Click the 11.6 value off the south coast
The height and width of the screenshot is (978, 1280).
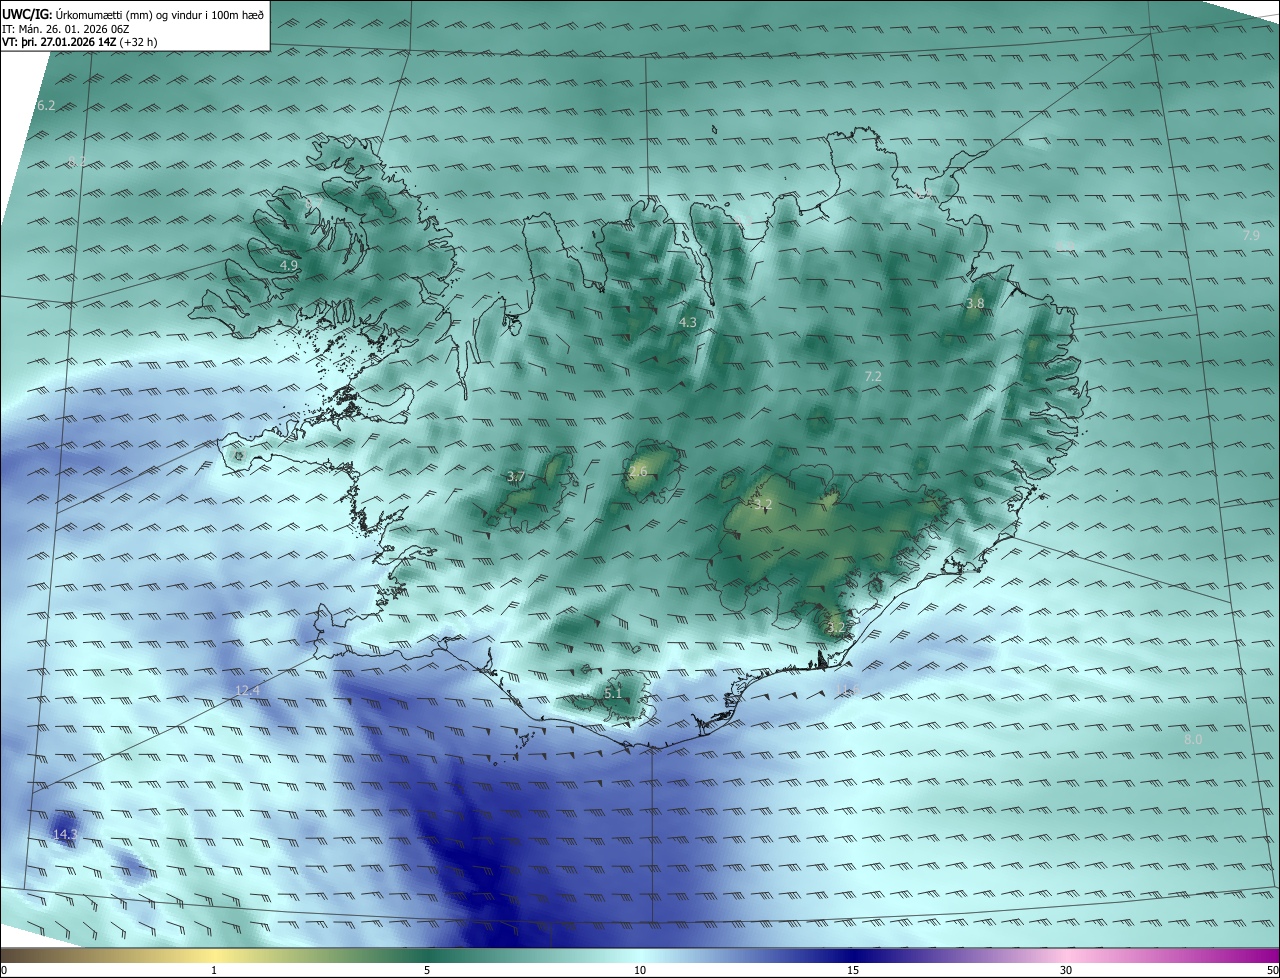(x=847, y=689)
